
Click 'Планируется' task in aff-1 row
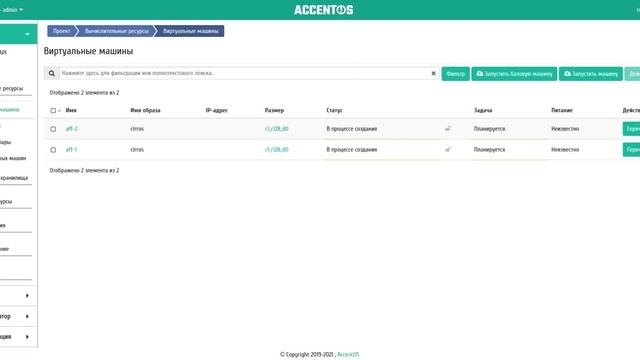pos(489,149)
